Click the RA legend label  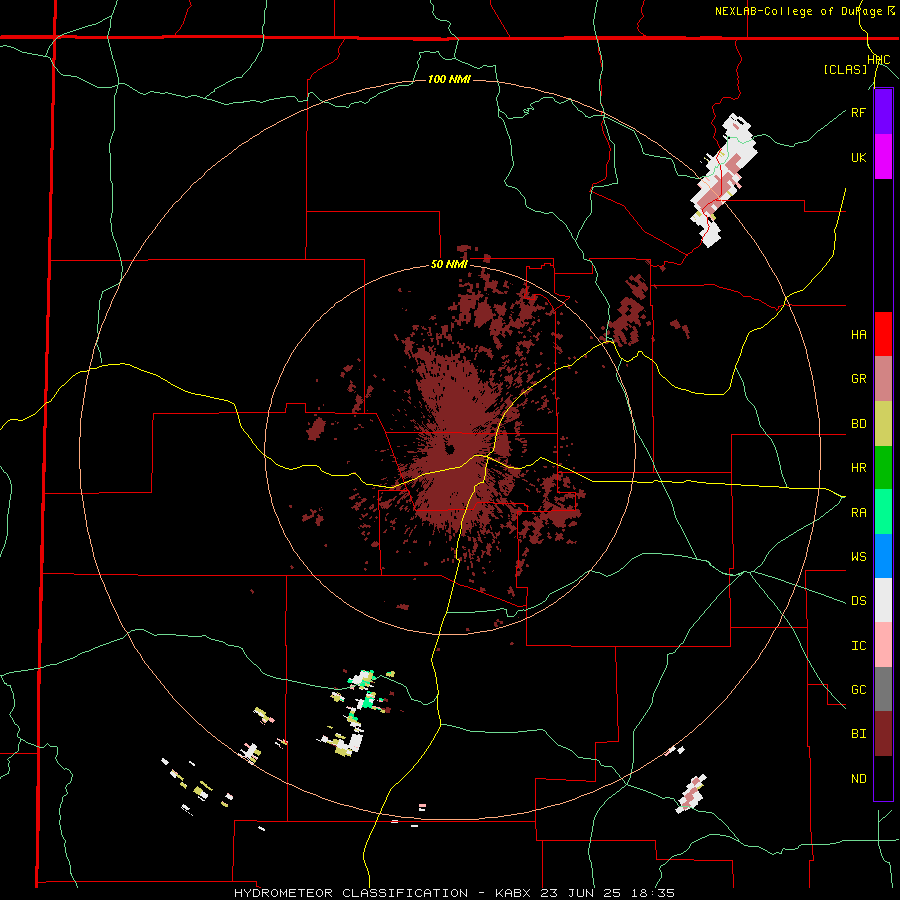(x=858, y=512)
